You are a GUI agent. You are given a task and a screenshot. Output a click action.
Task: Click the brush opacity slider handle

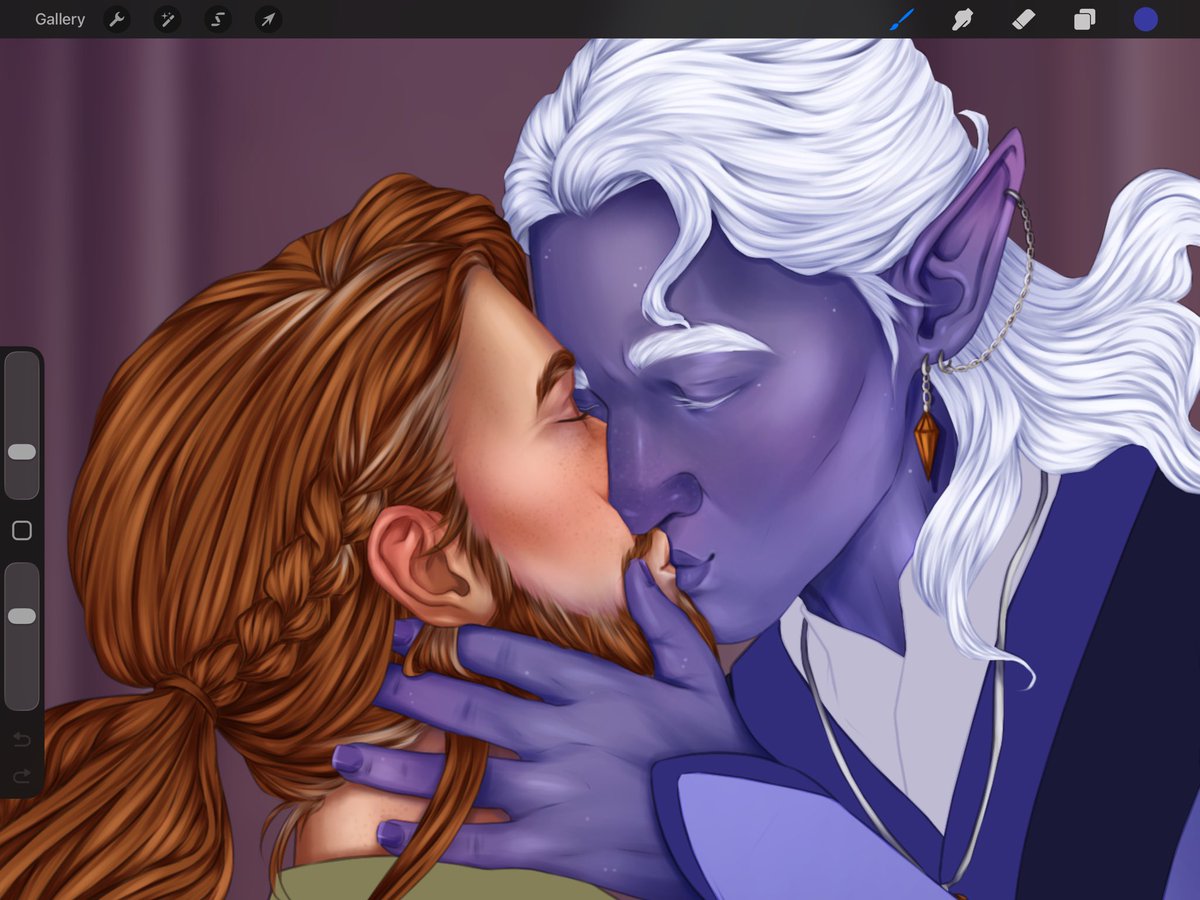[22, 616]
